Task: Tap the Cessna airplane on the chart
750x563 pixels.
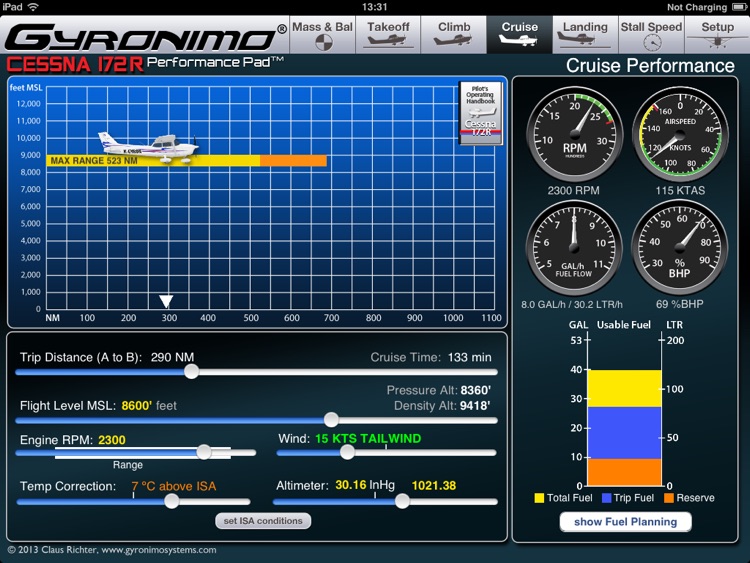Action: coord(148,147)
